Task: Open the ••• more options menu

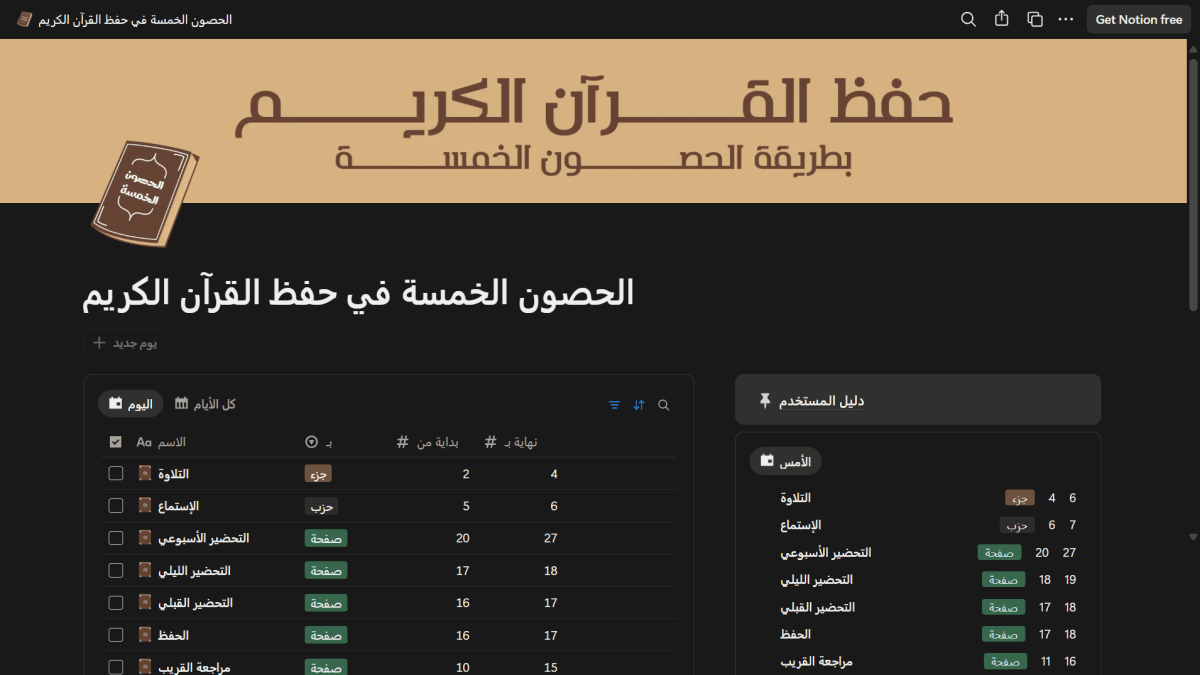Action: [x=1065, y=19]
